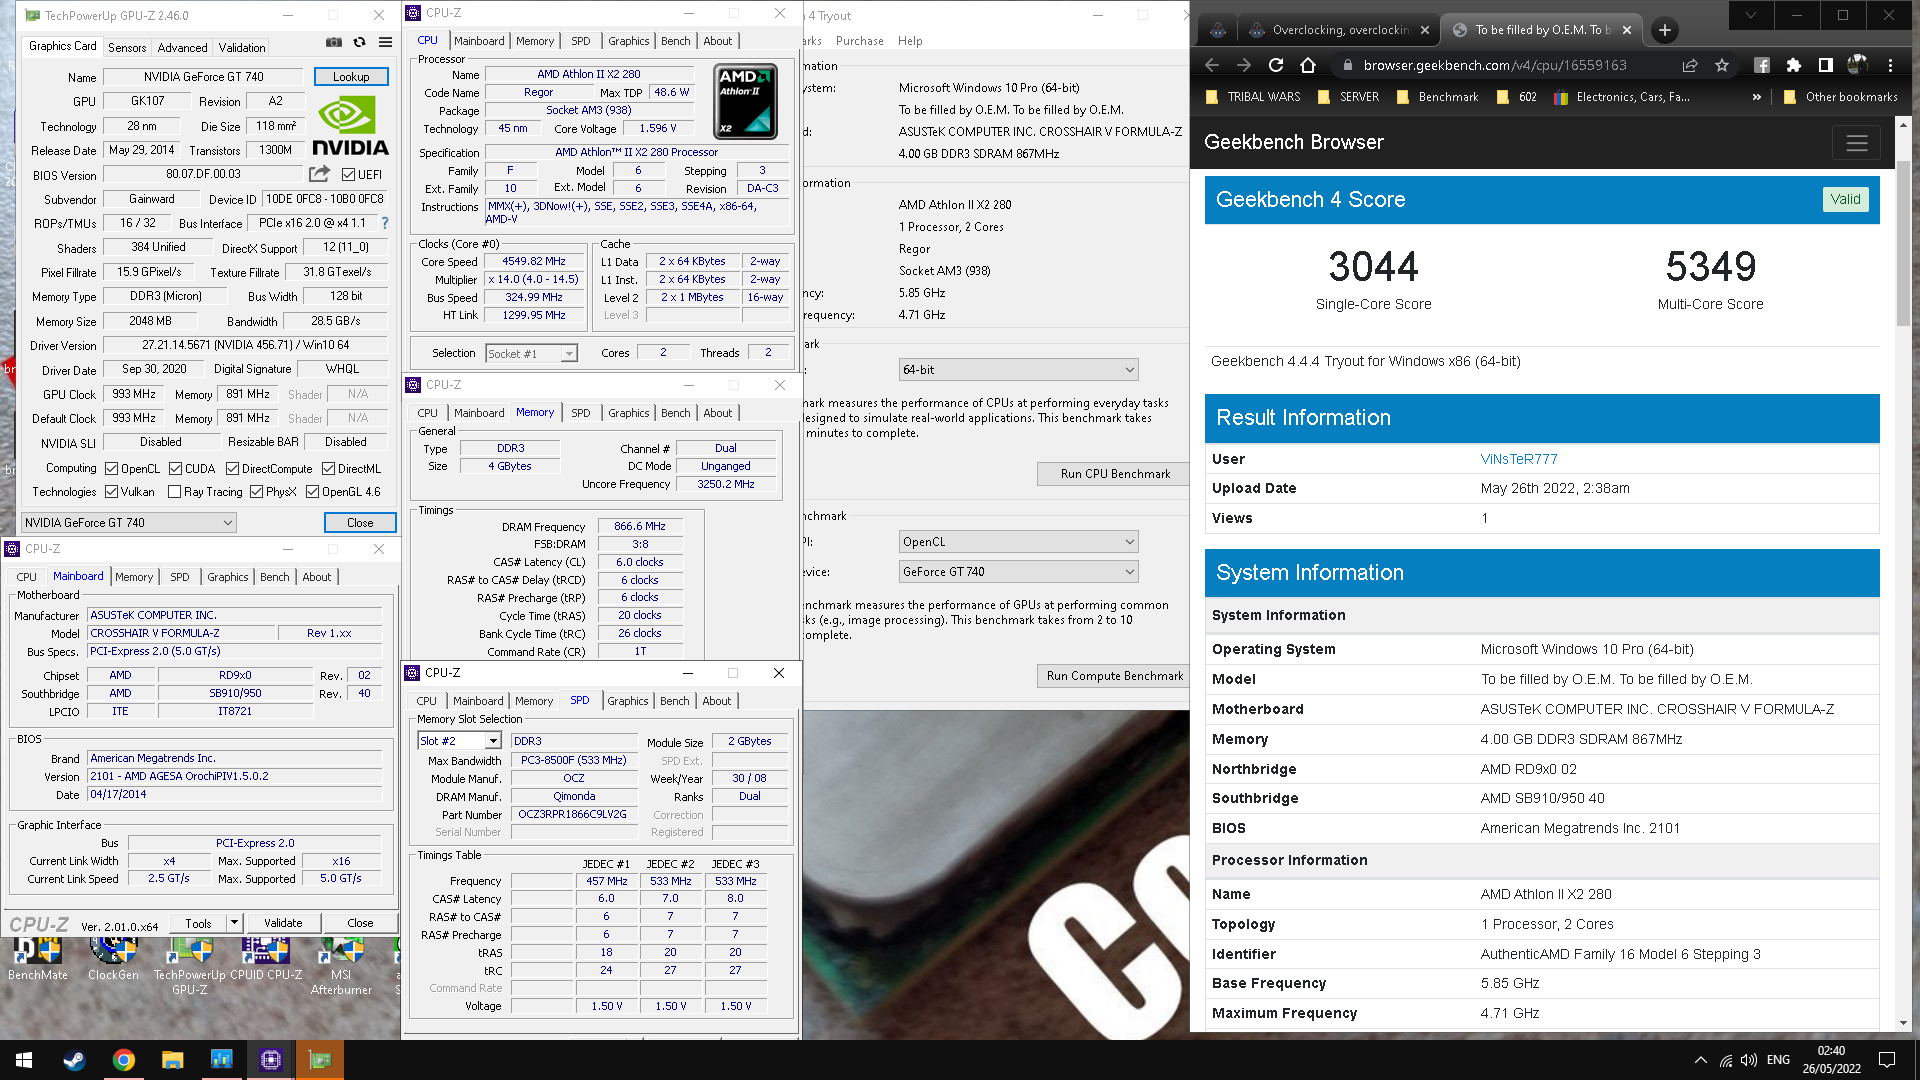Open the notification center icon

click(x=1887, y=1060)
